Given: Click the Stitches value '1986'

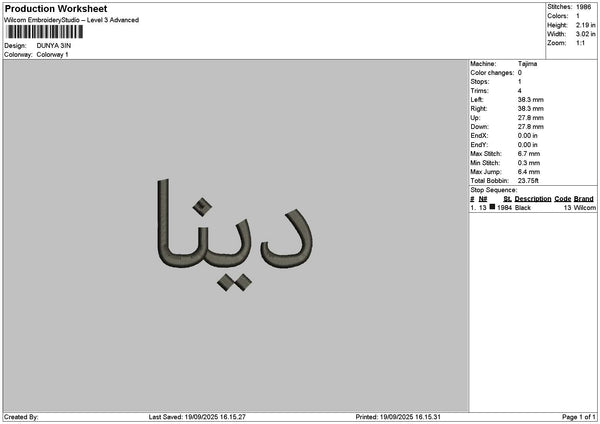Looking at the screenshot, I should click(584, 7).
